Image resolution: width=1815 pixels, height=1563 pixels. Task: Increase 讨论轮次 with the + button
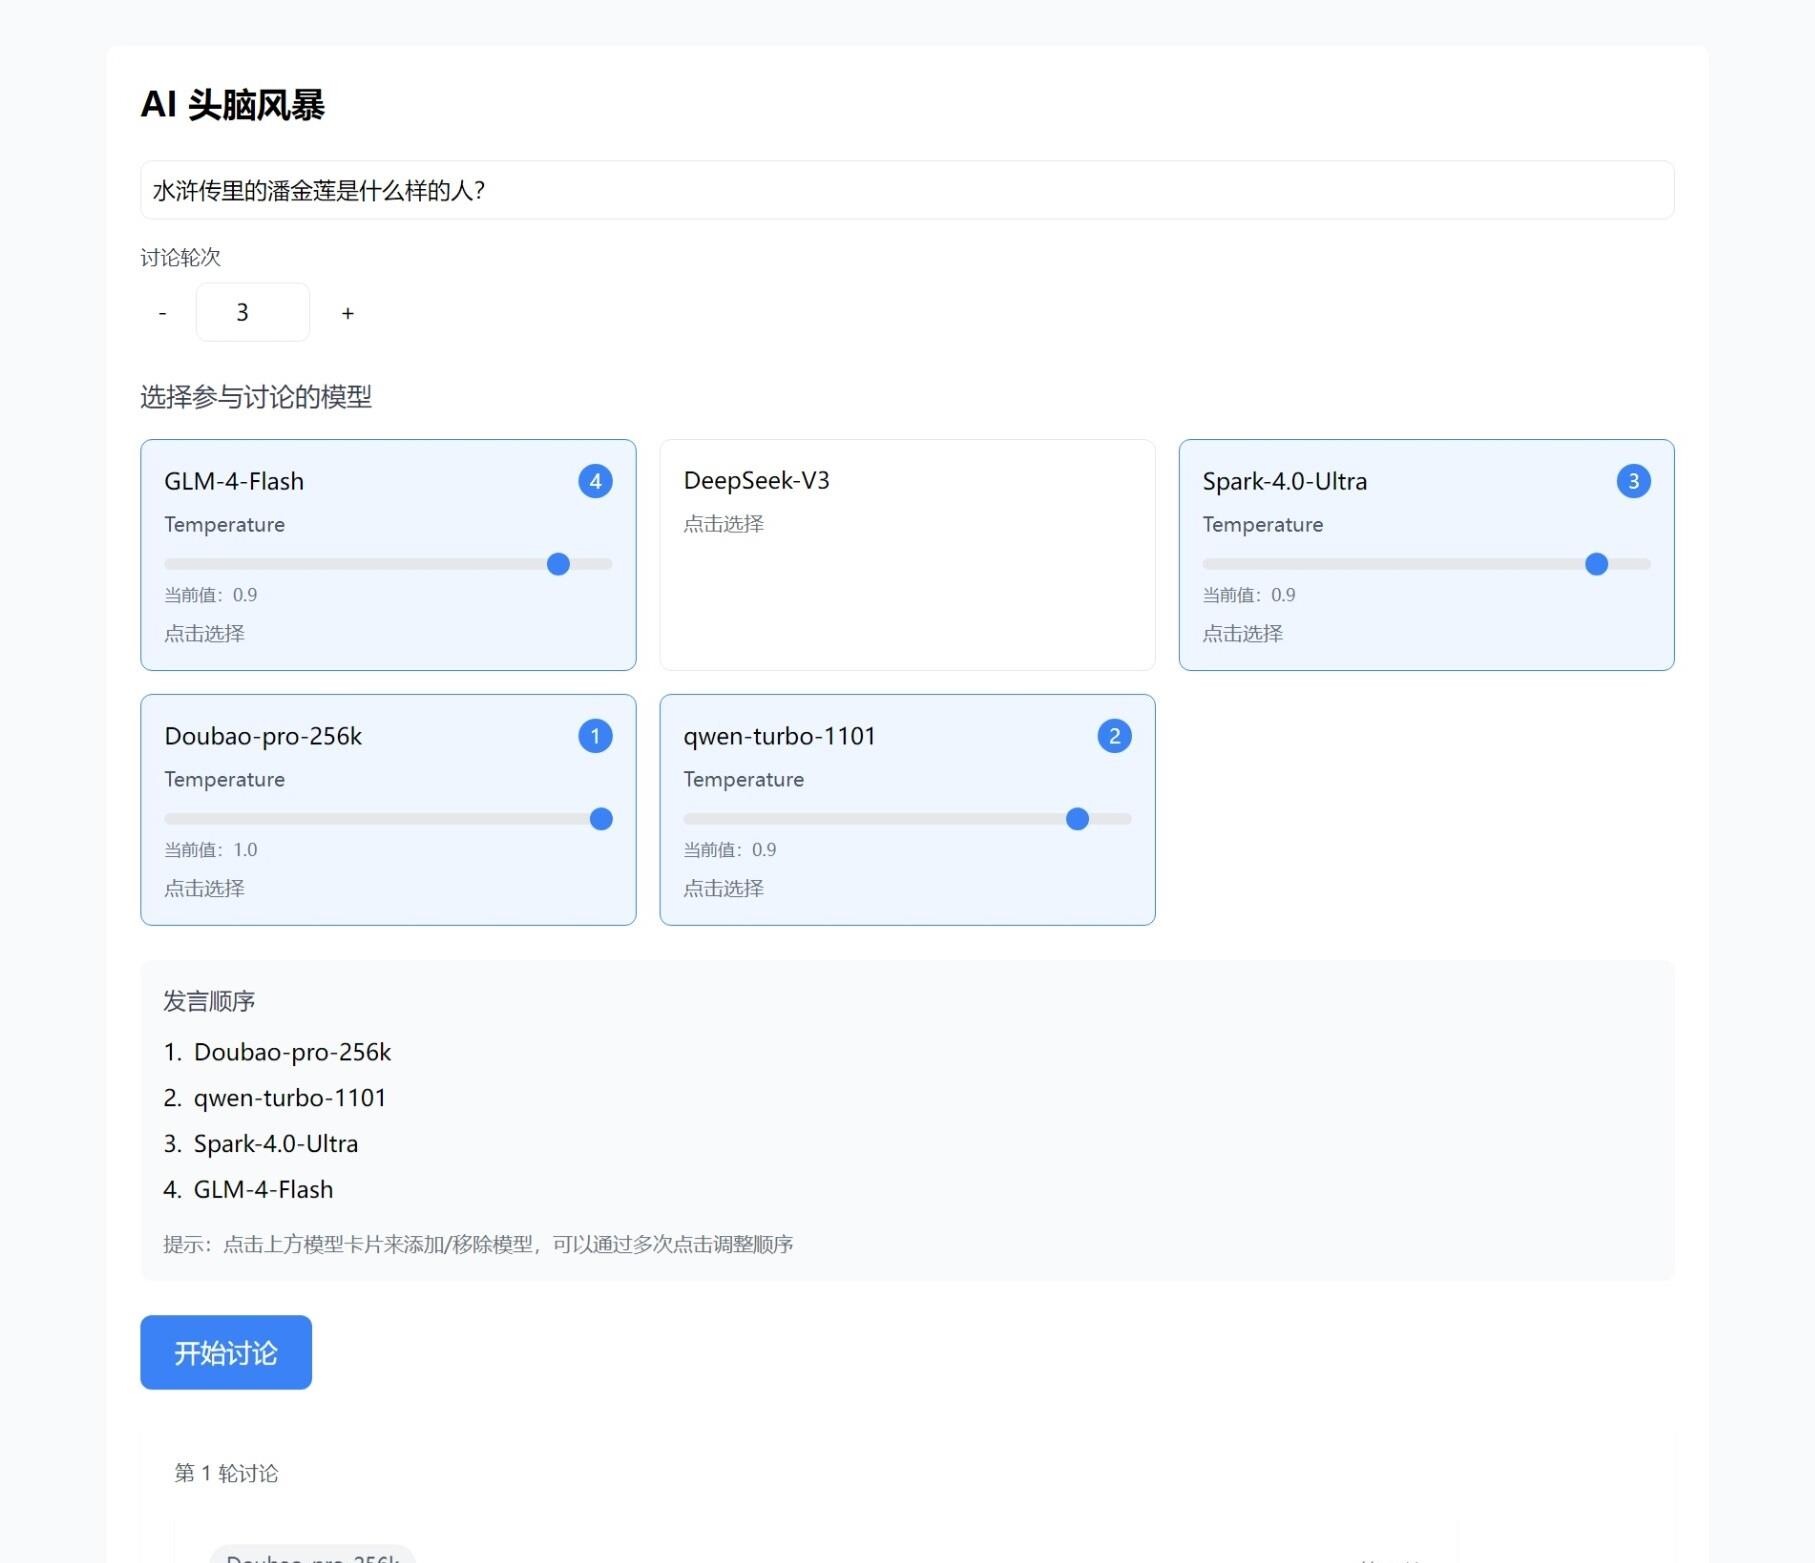click(347, 312)
